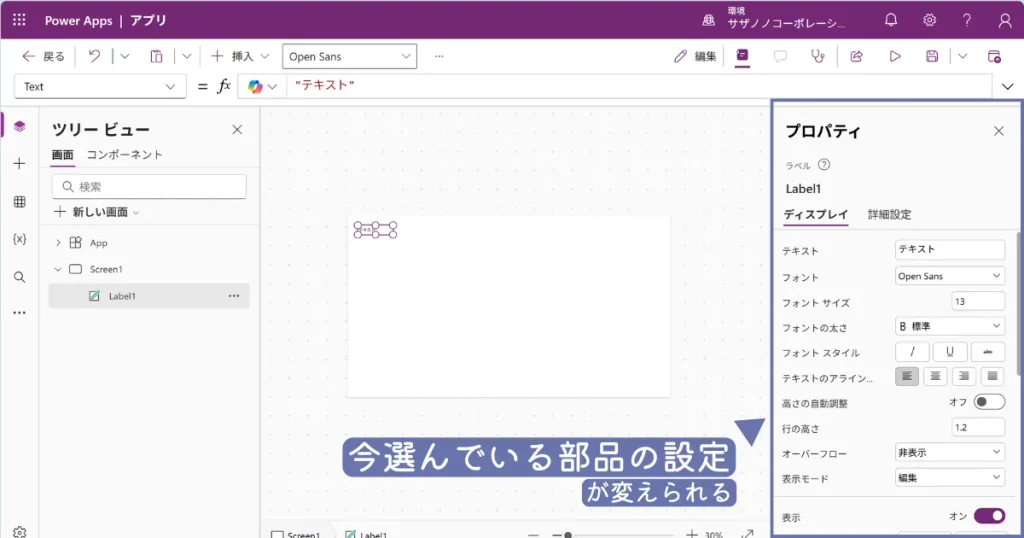This screenshot has width=1024, height=538.
Task: Click the 戻る back button
Action: 43,57
